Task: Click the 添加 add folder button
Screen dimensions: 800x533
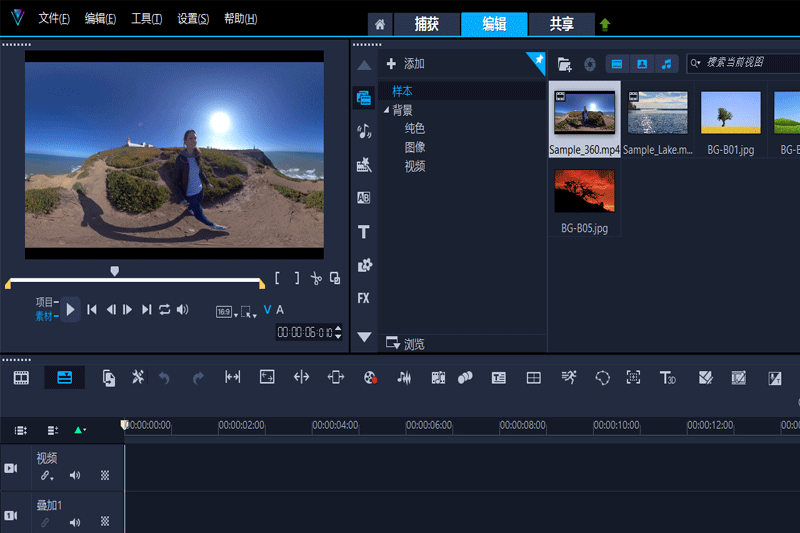Action: [x=405, y=64]
